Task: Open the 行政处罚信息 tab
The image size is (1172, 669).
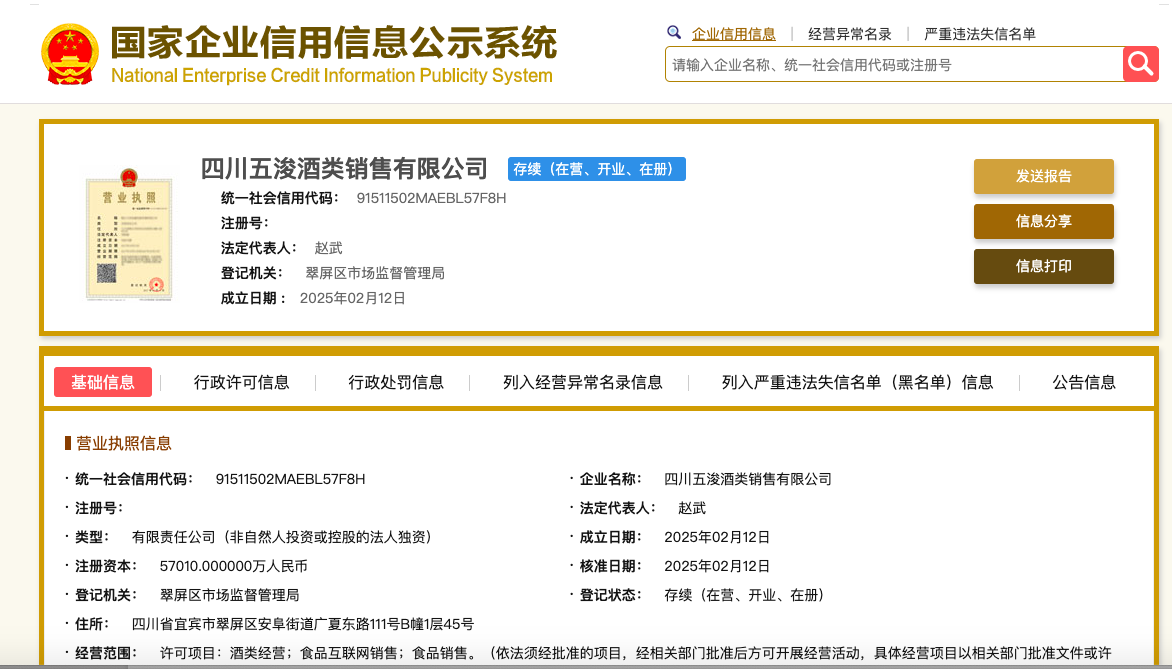Action: coord(395,382)
